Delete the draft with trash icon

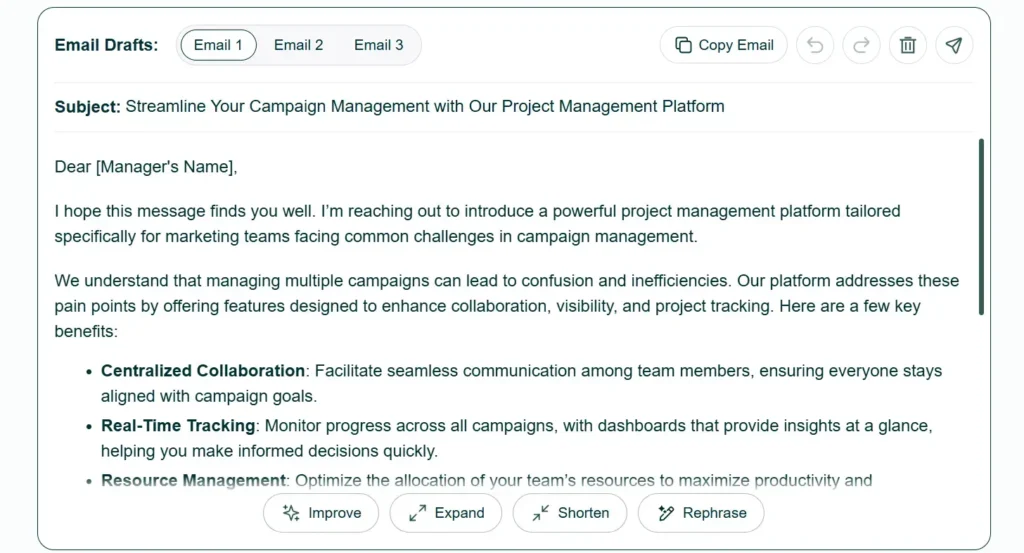coord(908,45)
